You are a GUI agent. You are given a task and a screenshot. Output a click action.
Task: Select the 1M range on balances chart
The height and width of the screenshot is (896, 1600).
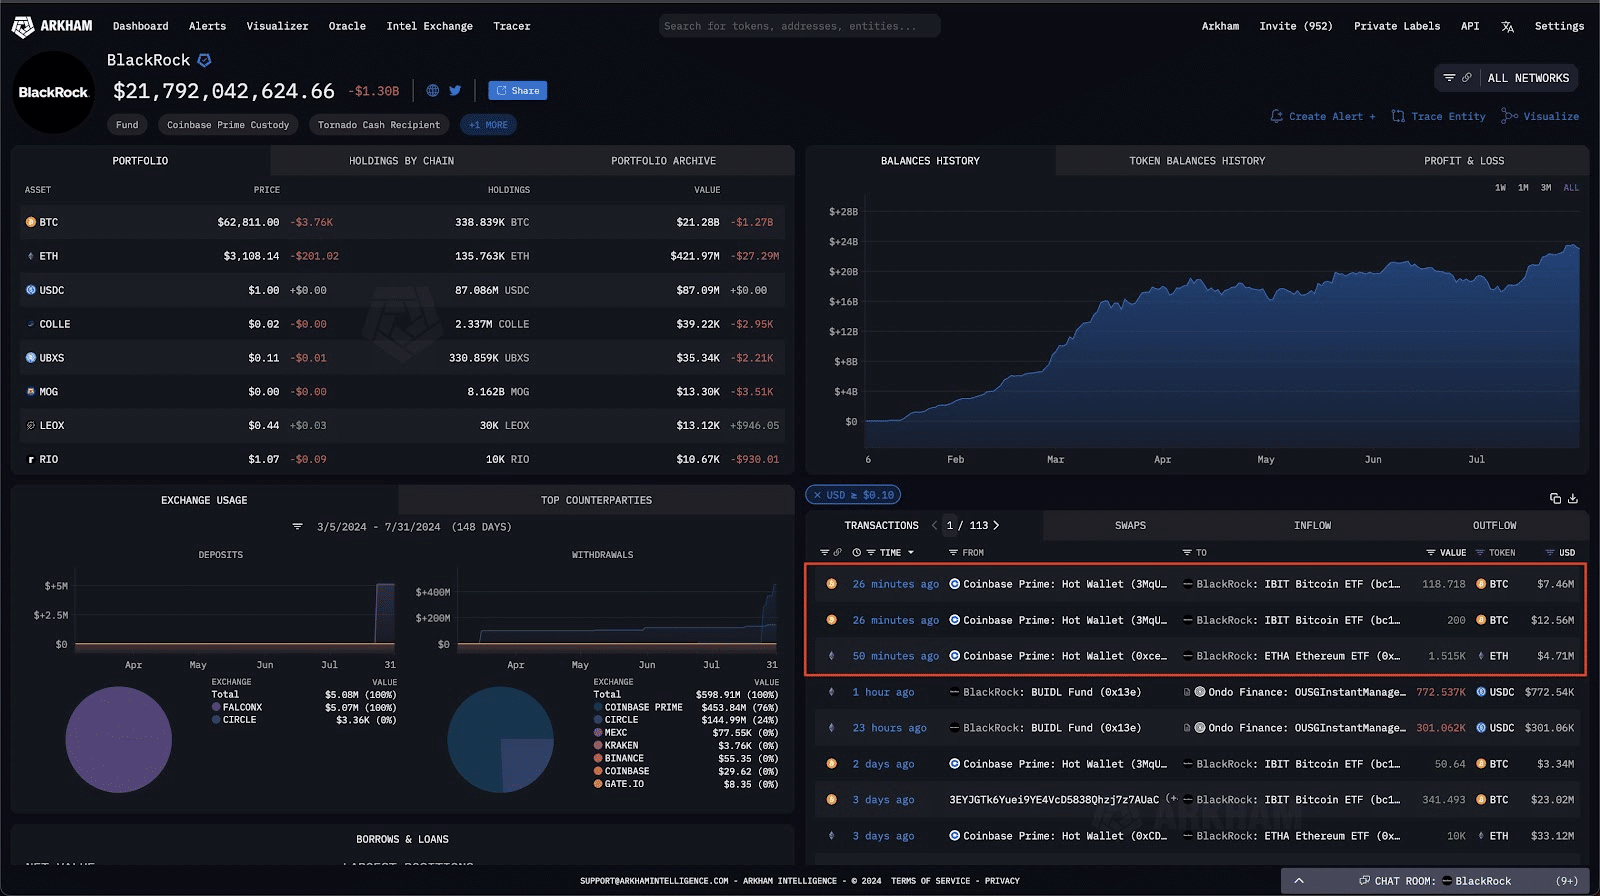(x=1523, y=188)
